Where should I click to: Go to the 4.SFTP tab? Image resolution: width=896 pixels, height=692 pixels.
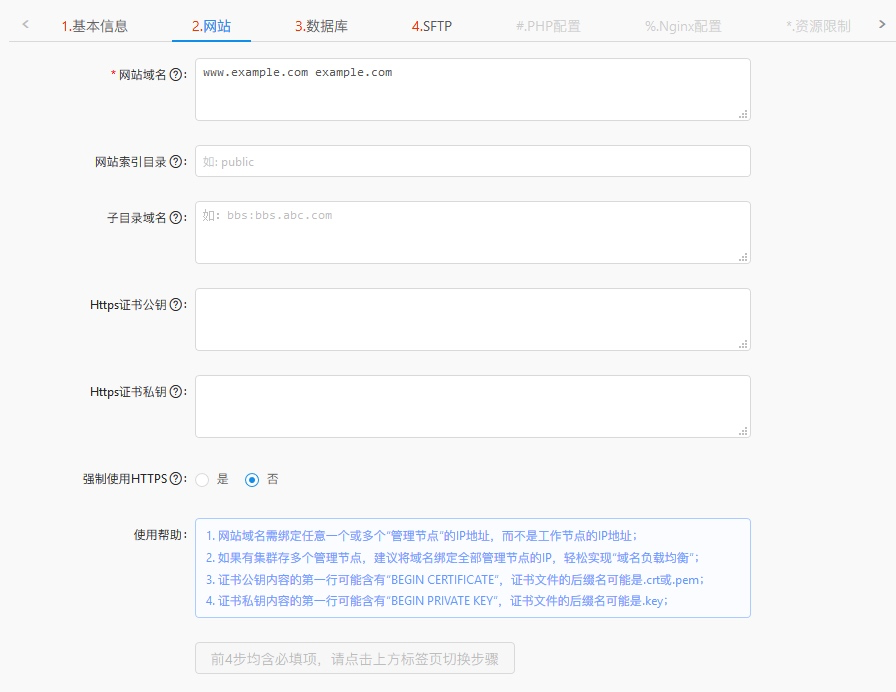coord(432,26)
